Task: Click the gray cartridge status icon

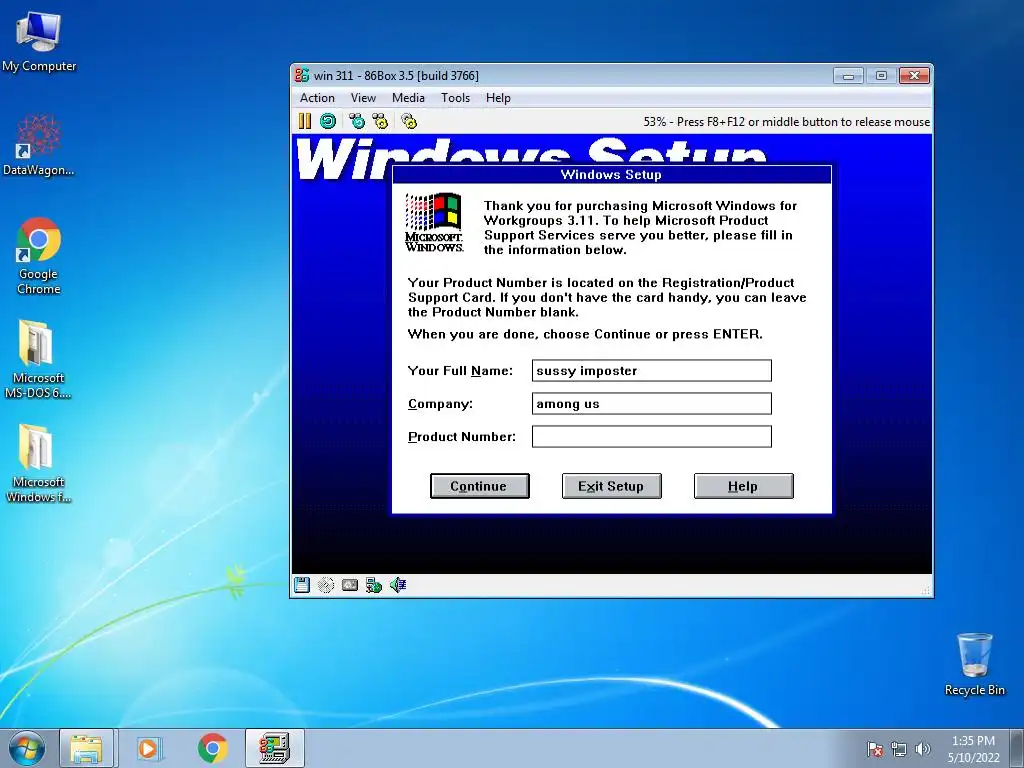Action: [x=350, y=584]
